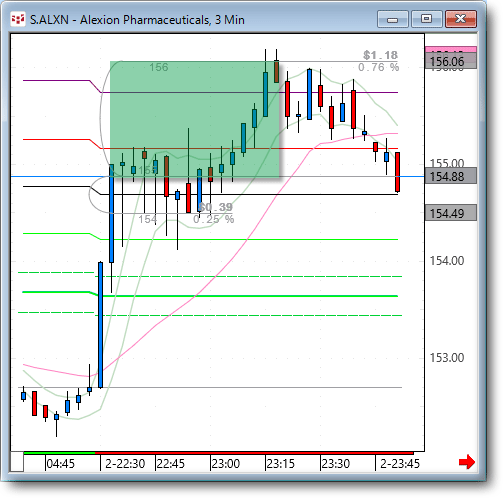Click the window title S.ALXN - Alexion Pharmaceuticals
The height and width of the screenshot is (499, 504).
click(137, 20)
